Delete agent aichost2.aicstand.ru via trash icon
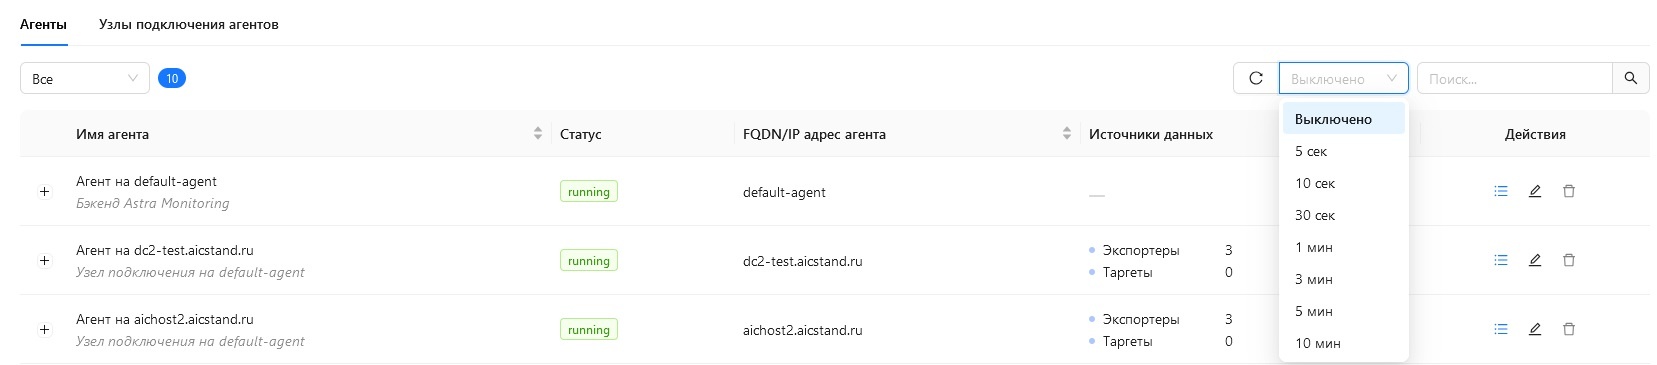The image size is (1657, 365). (x=1569, y=329)
